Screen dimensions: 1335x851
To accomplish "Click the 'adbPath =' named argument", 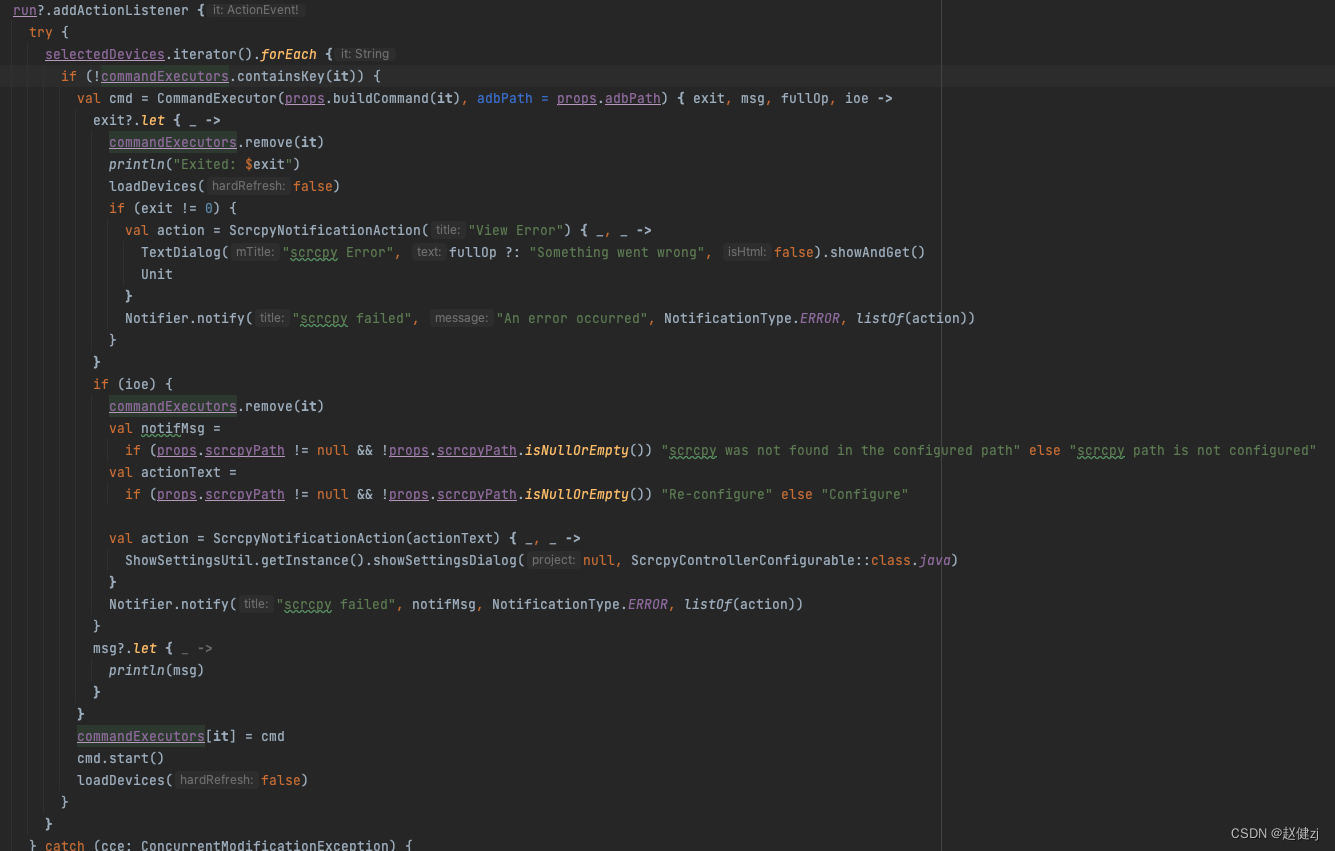I will coord(513,98).
